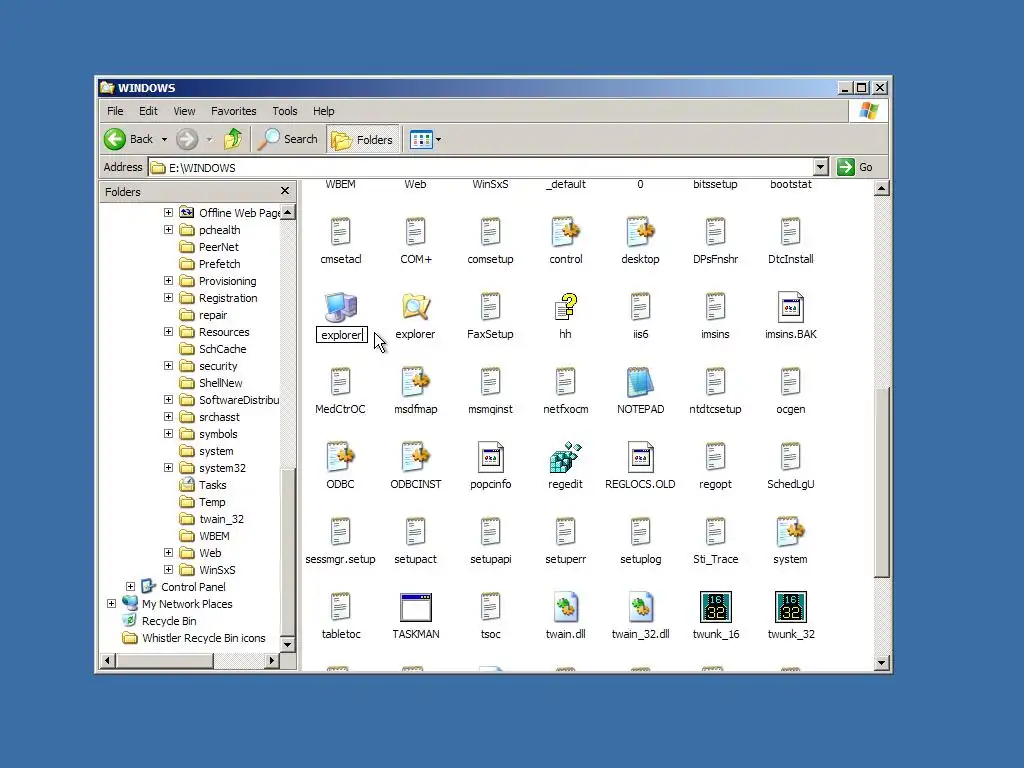
Task: Click the Up folder toolbar icon
Action: (x=233, y=139)
